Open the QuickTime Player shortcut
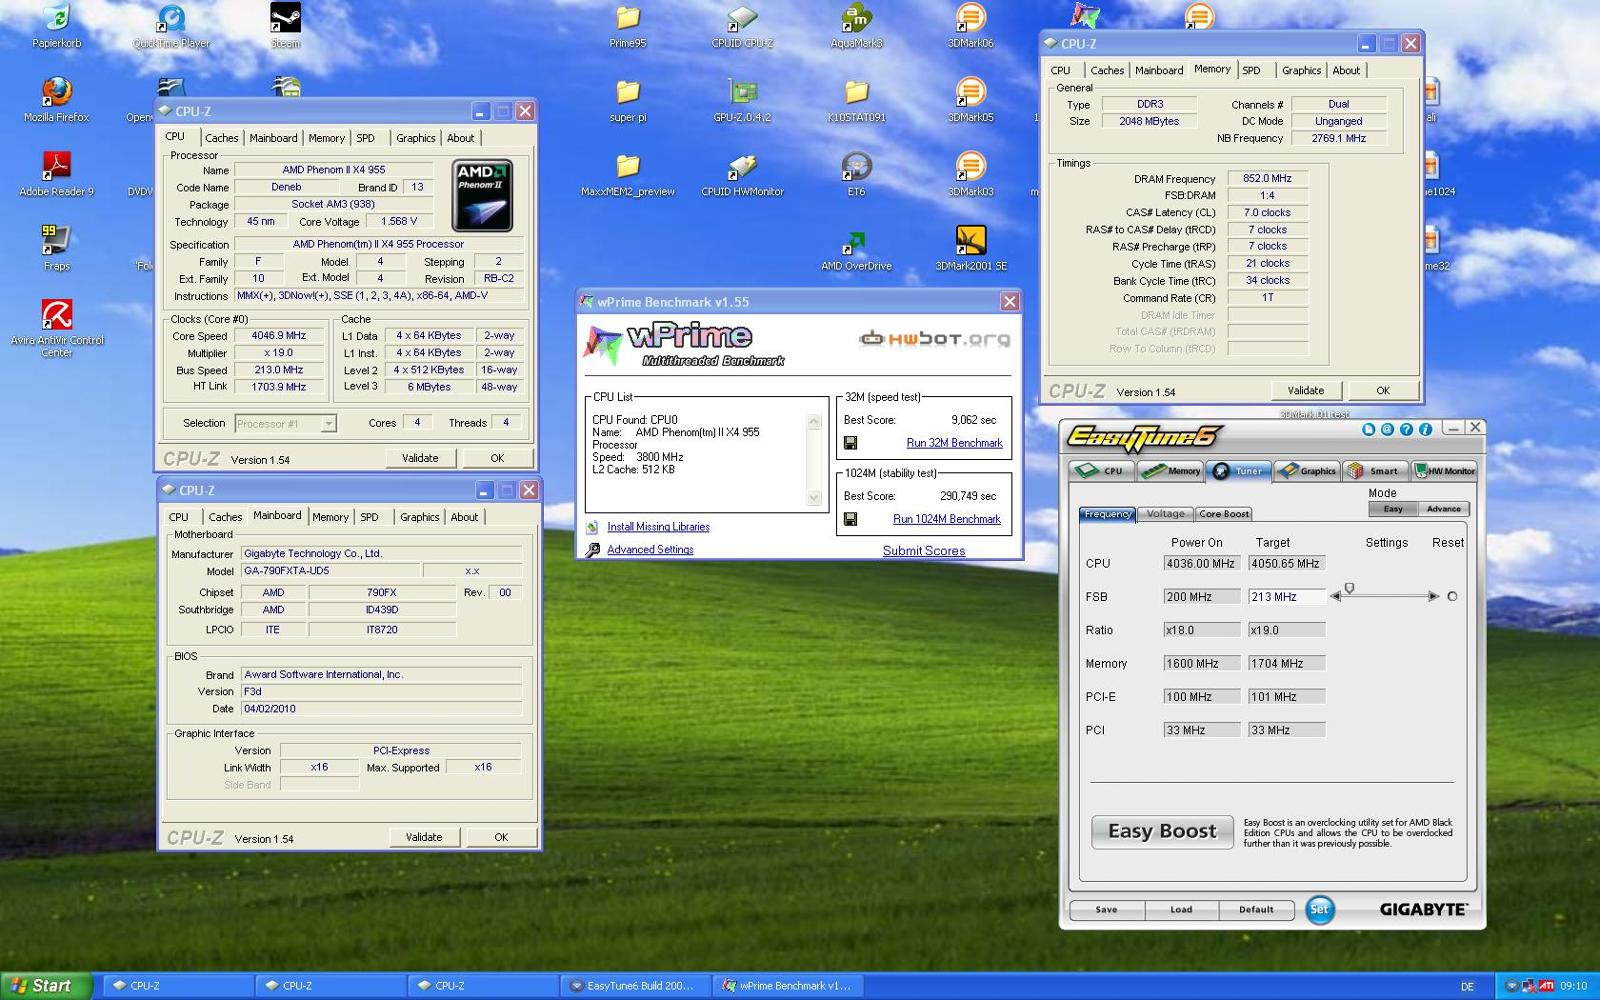This screenshot has width=1600, height=1000. (172, 27)
